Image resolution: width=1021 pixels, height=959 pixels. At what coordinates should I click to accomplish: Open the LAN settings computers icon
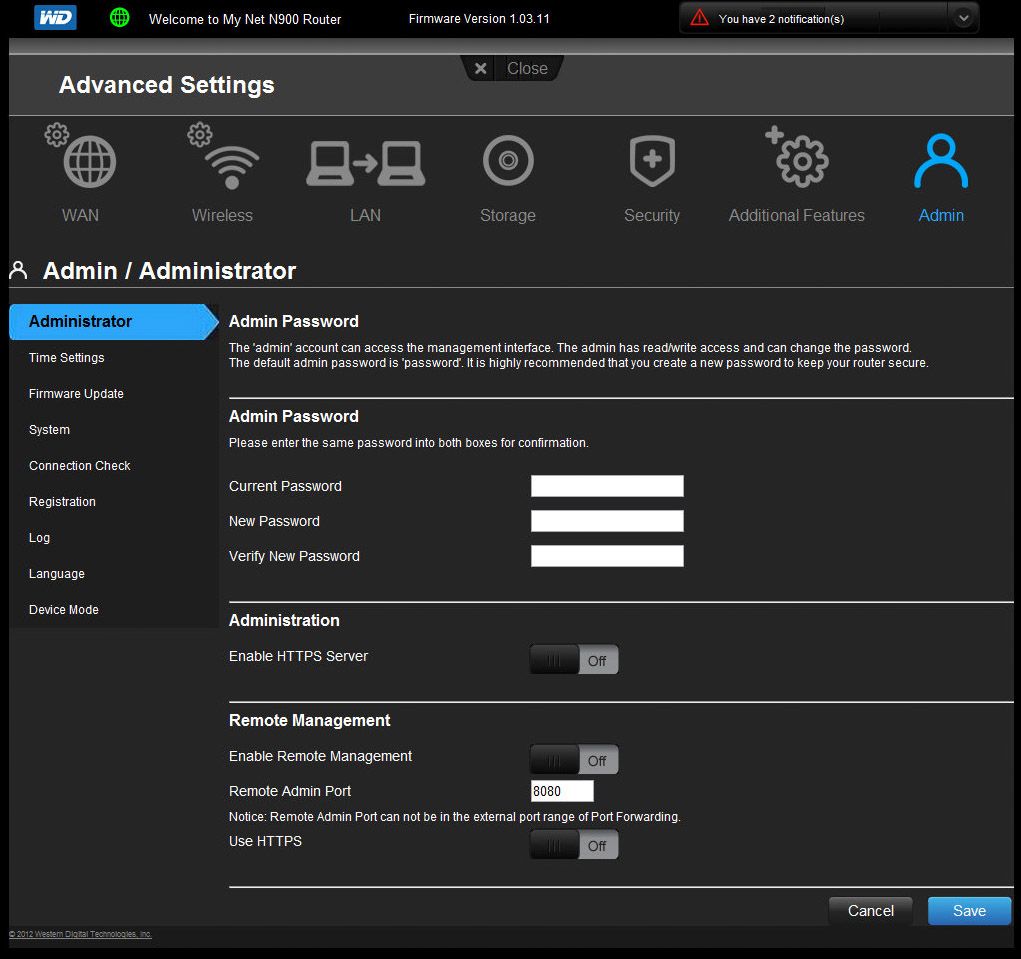(x=365, y=163)
